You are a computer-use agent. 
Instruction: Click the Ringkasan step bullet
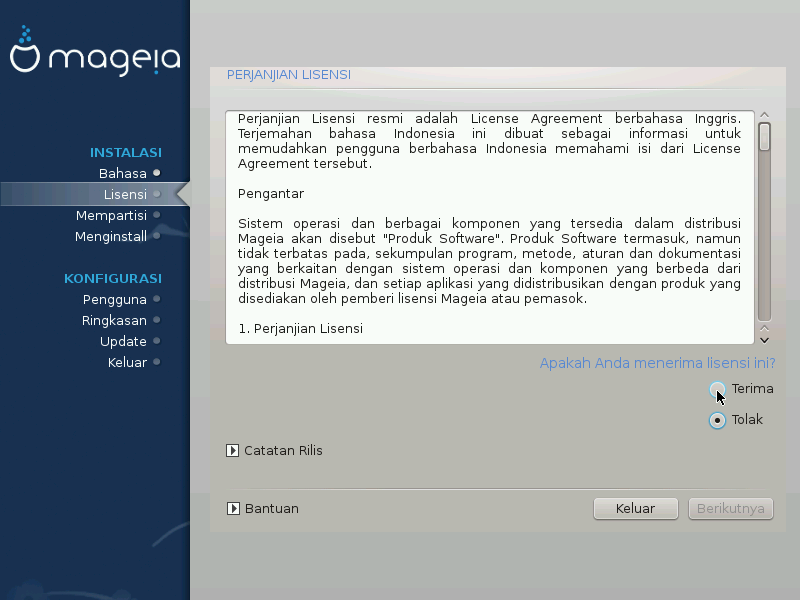(x=157, y=321)
